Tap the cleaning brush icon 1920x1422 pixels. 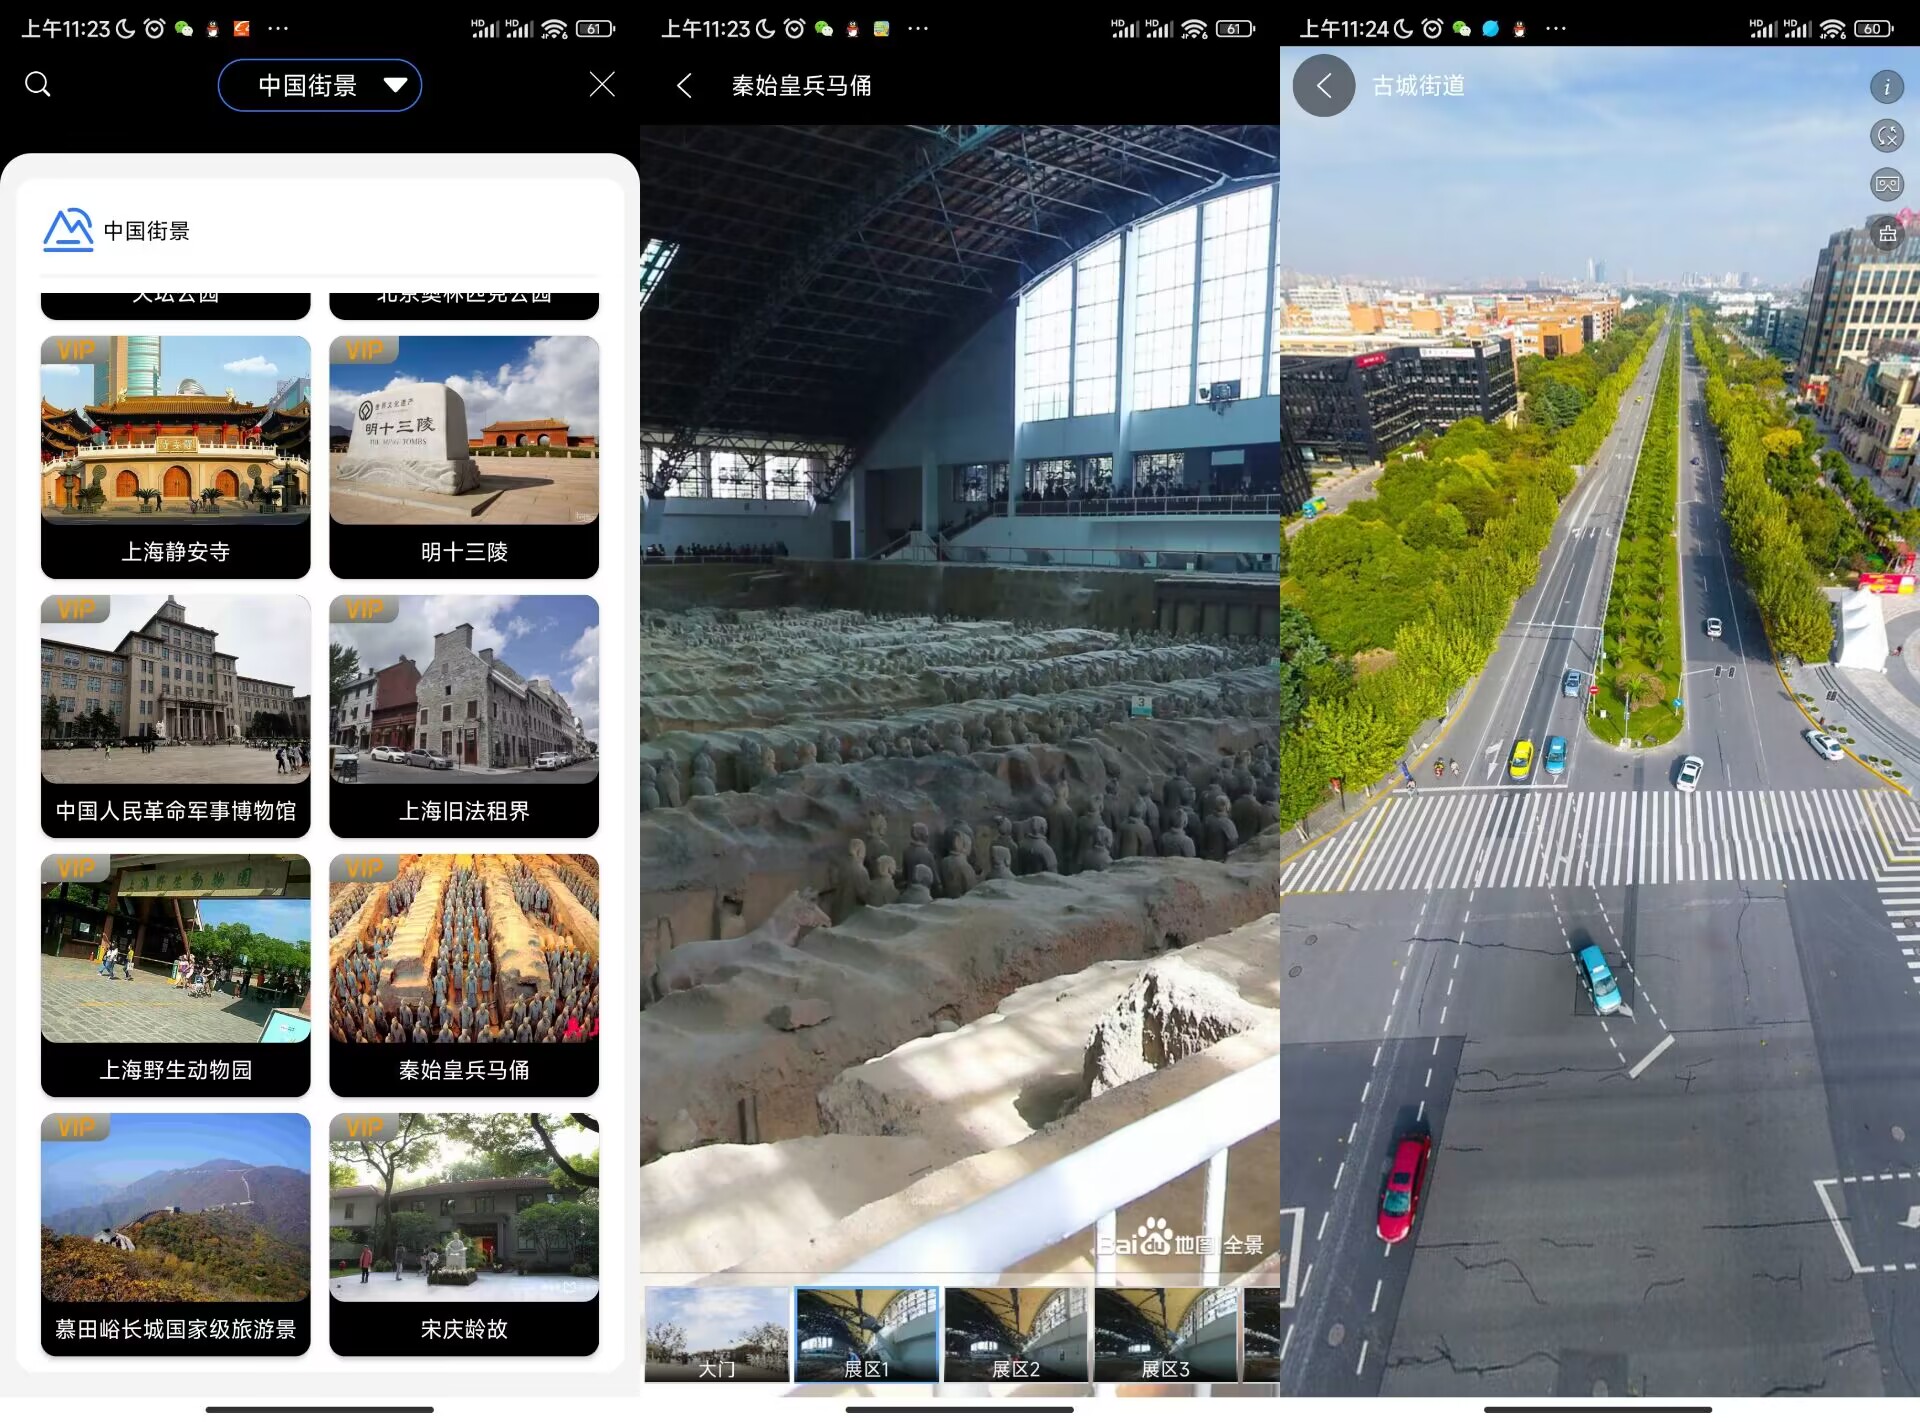coord(1886,234)
